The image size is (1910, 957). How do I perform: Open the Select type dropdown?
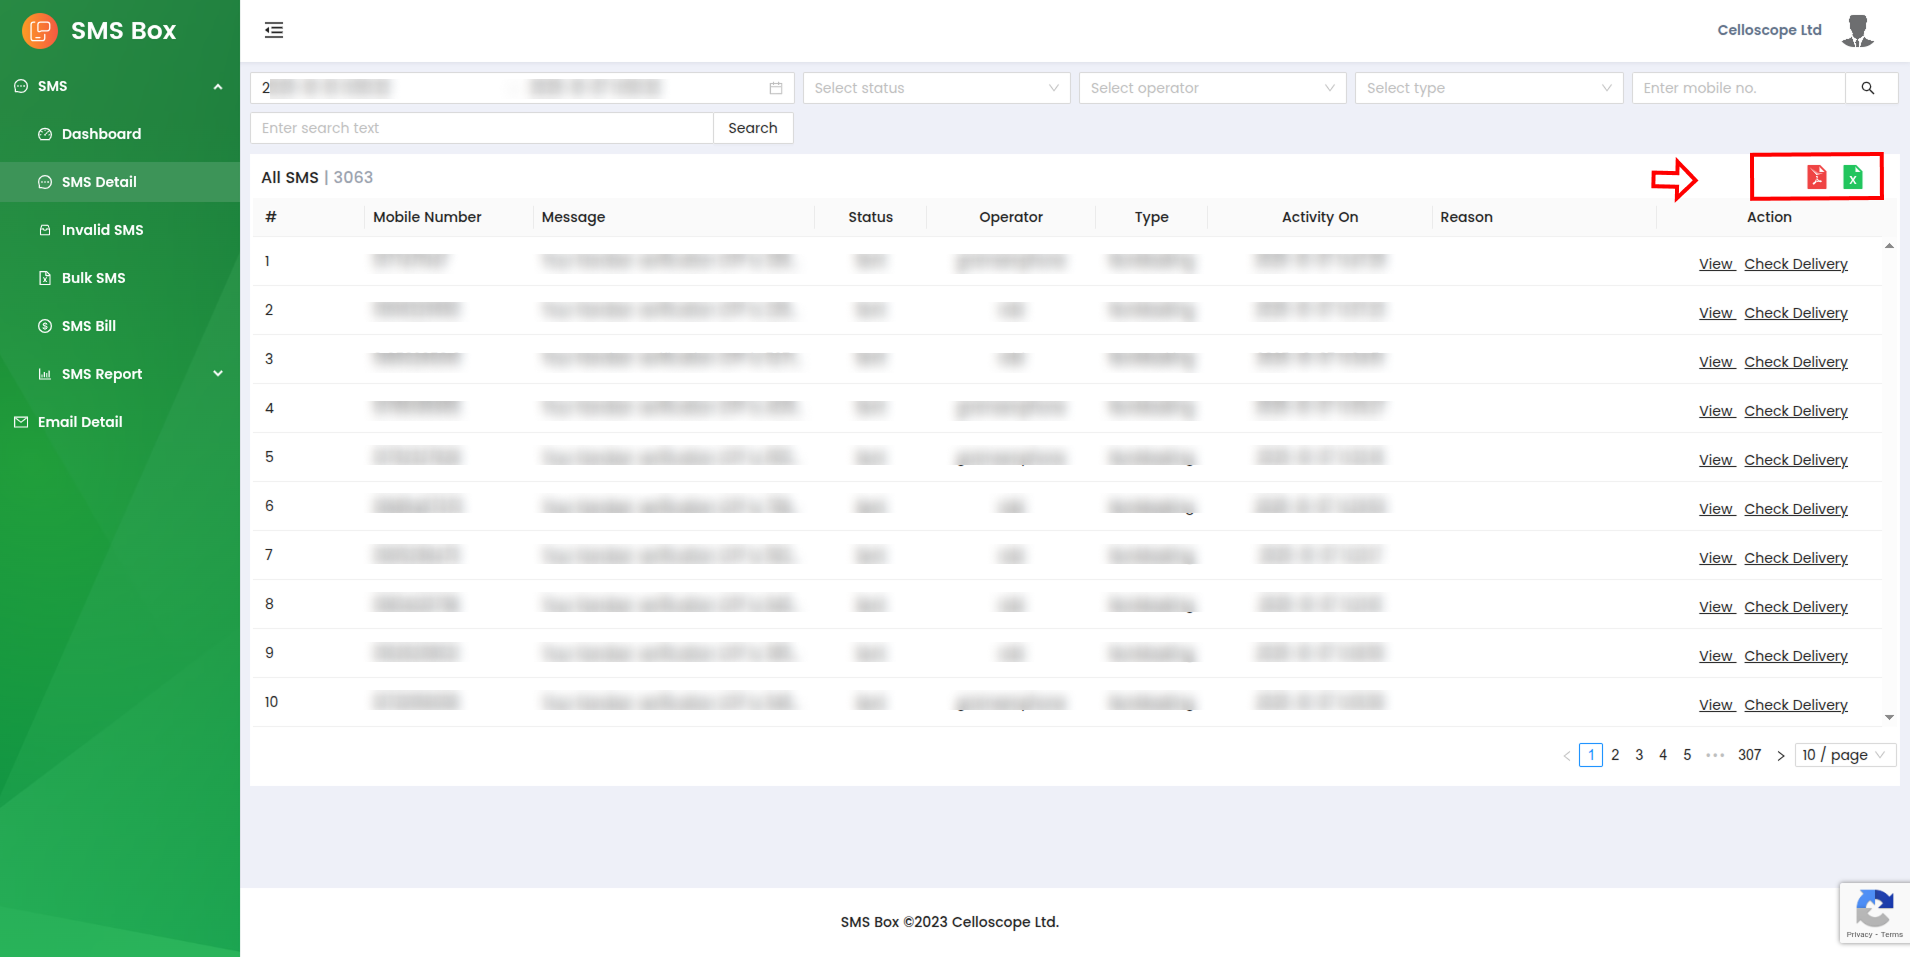coord(1488,88)
